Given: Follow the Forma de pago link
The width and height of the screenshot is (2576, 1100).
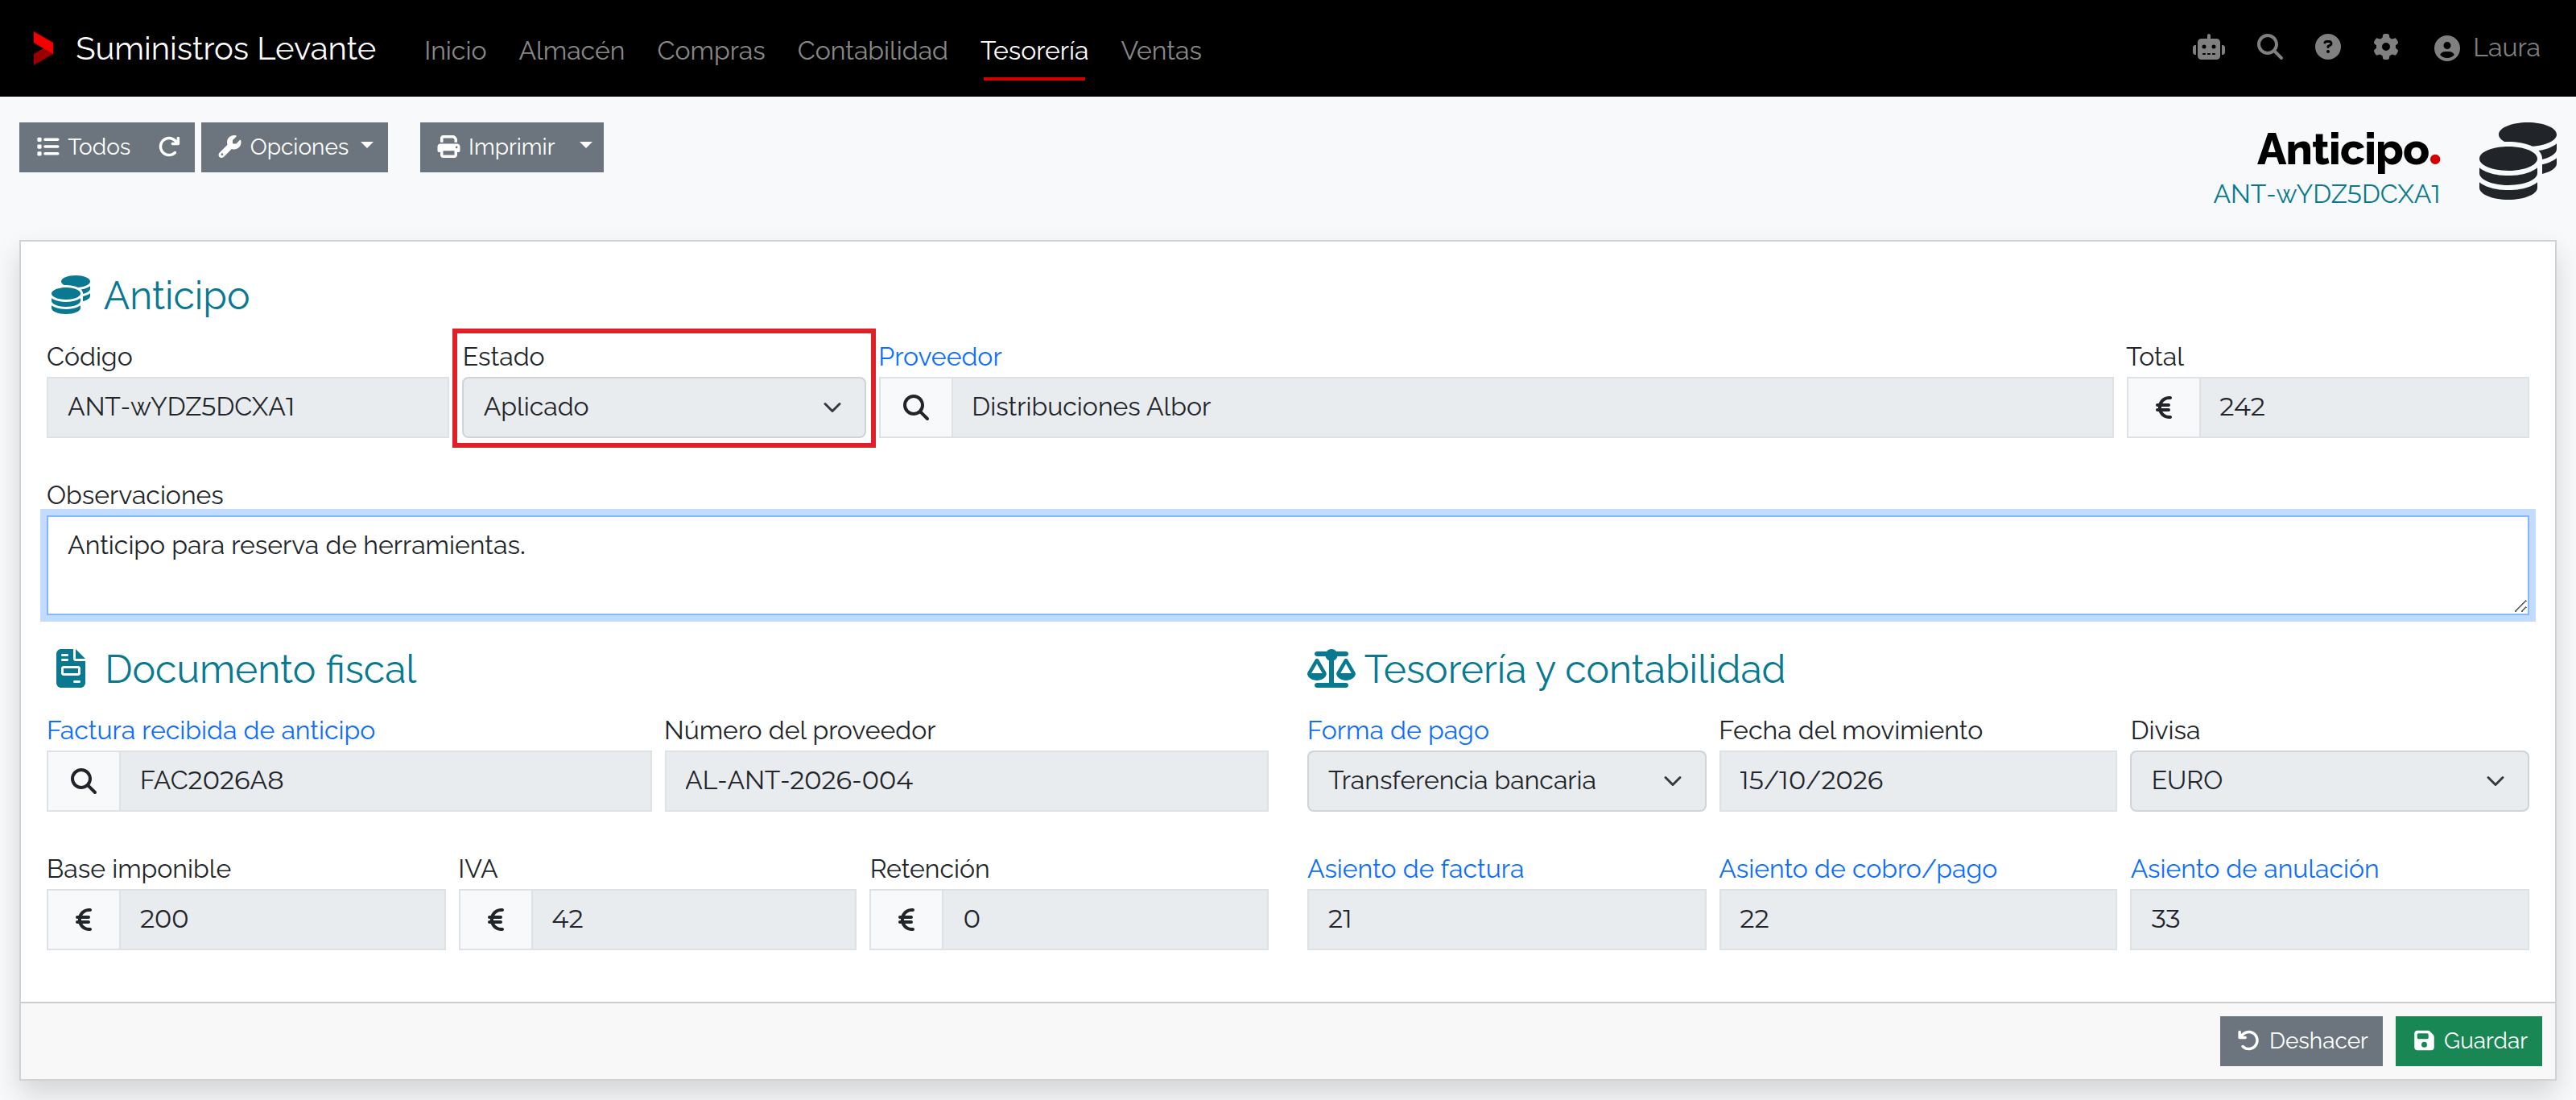Looking at the screenshot, I should [1398, 731].
